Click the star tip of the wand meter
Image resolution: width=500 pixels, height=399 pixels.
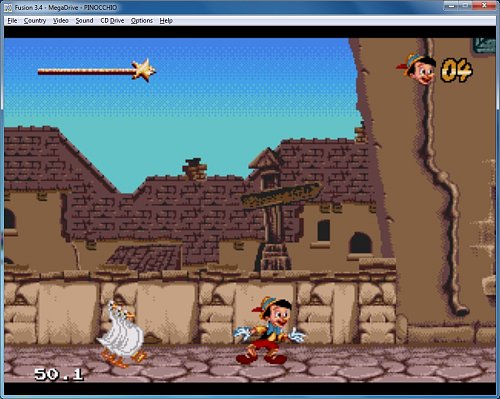(144, 70)
